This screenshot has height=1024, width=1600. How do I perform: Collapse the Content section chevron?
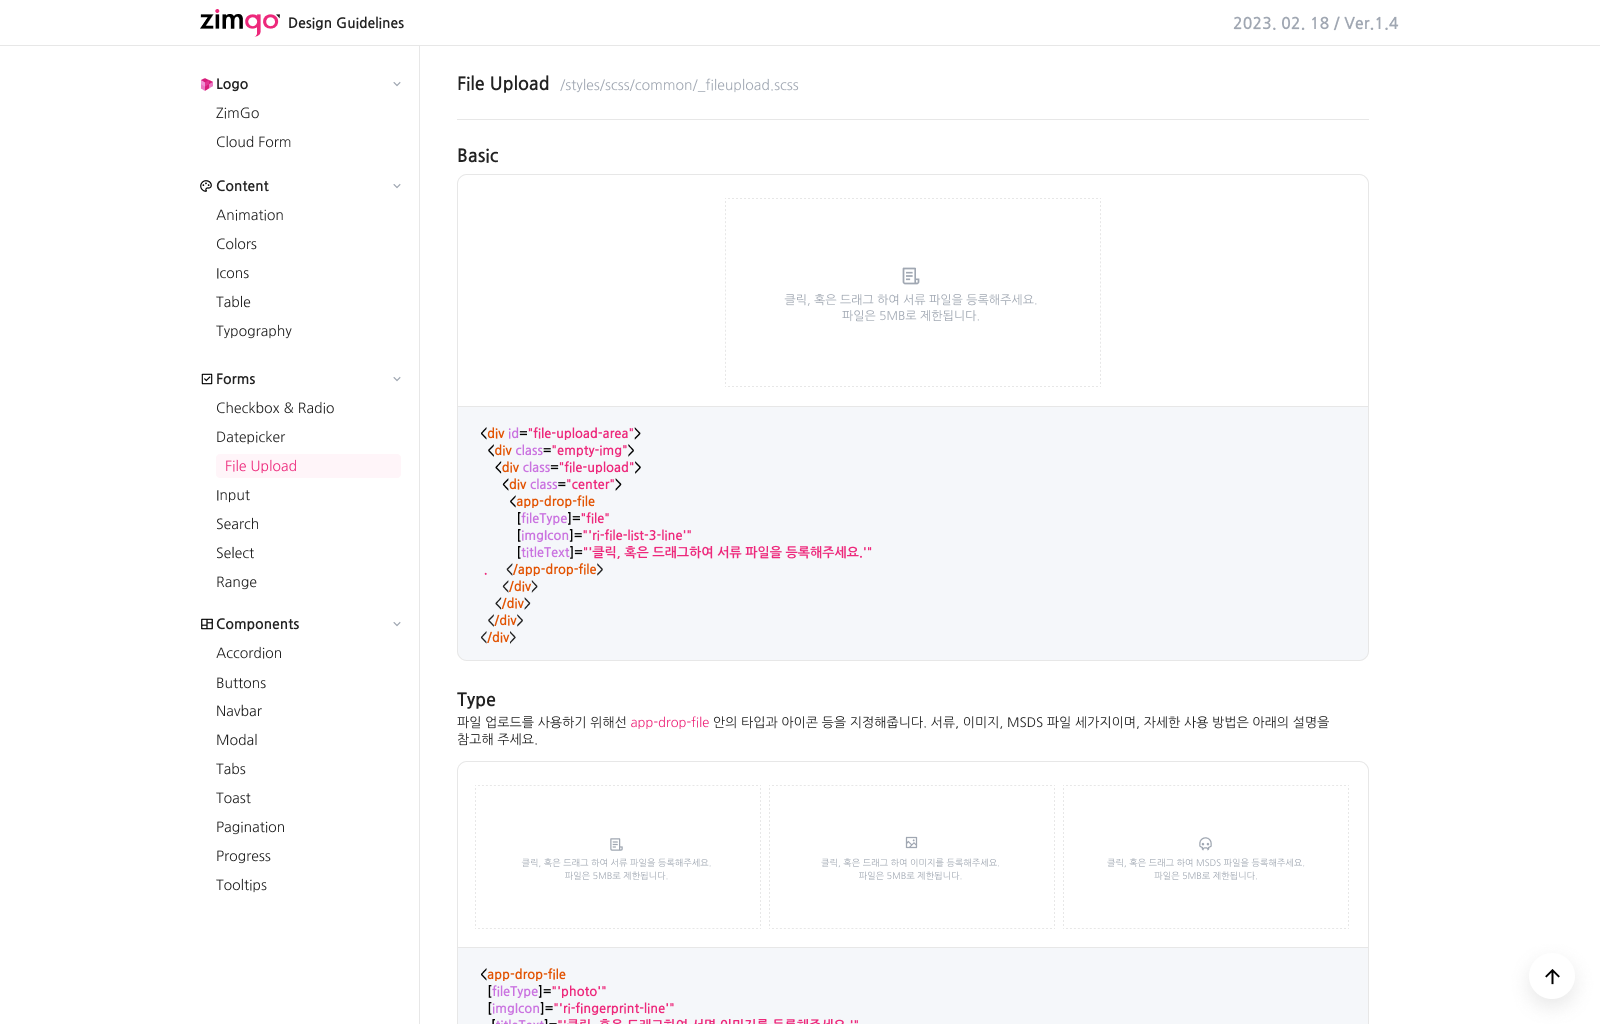(x=397, y=187)
